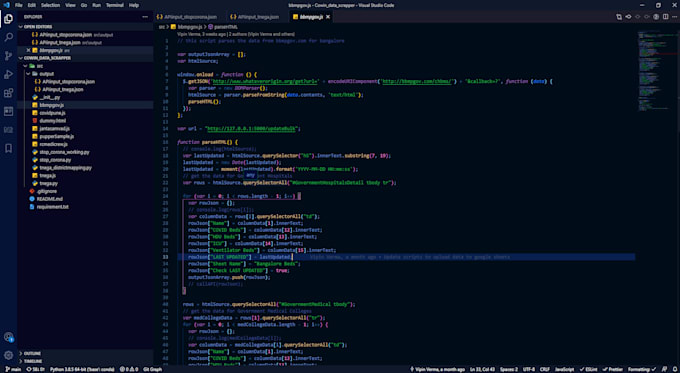Open requirement.txt in file tree
The height and width of the screenshot is (373, 680).
pos(85,207)
